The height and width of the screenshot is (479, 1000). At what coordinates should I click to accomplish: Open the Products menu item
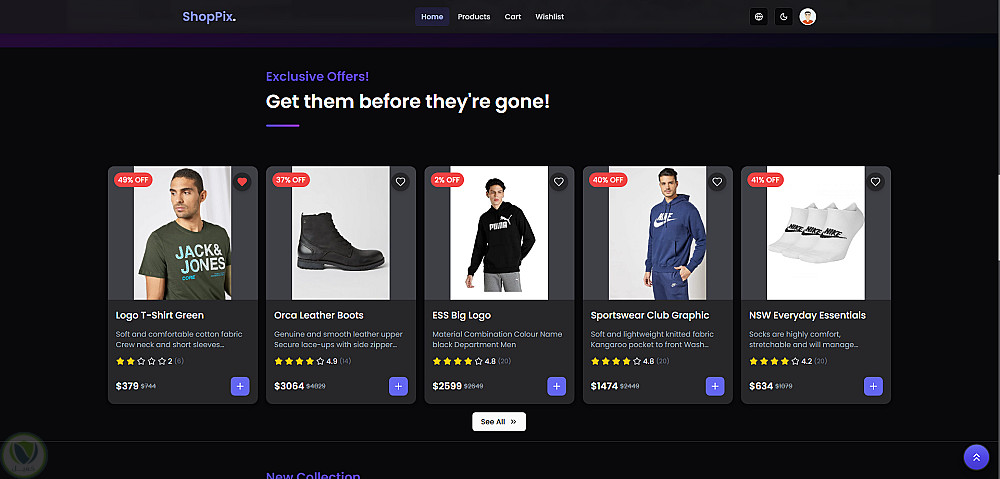click(474, 17)
